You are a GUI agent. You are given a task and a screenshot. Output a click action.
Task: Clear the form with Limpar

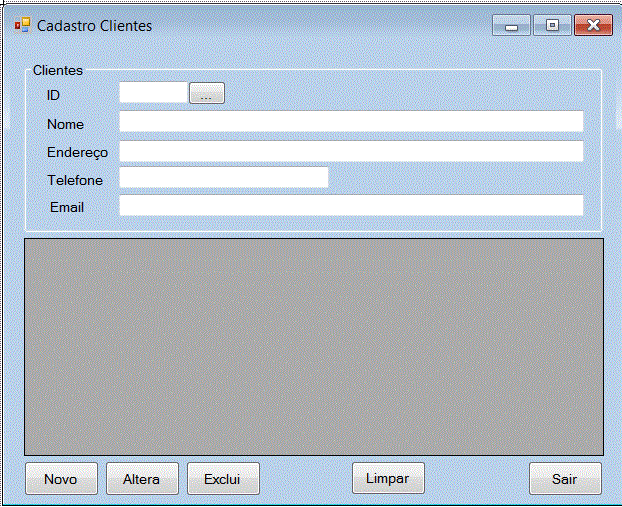pyautogui.click(x=388, y=478)
